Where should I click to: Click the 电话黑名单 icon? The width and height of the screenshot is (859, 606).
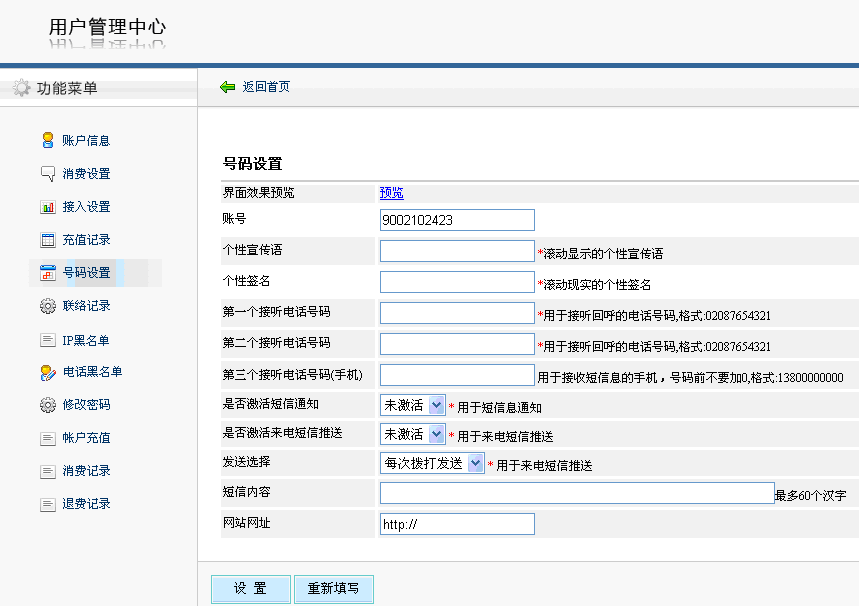[47, 372]
